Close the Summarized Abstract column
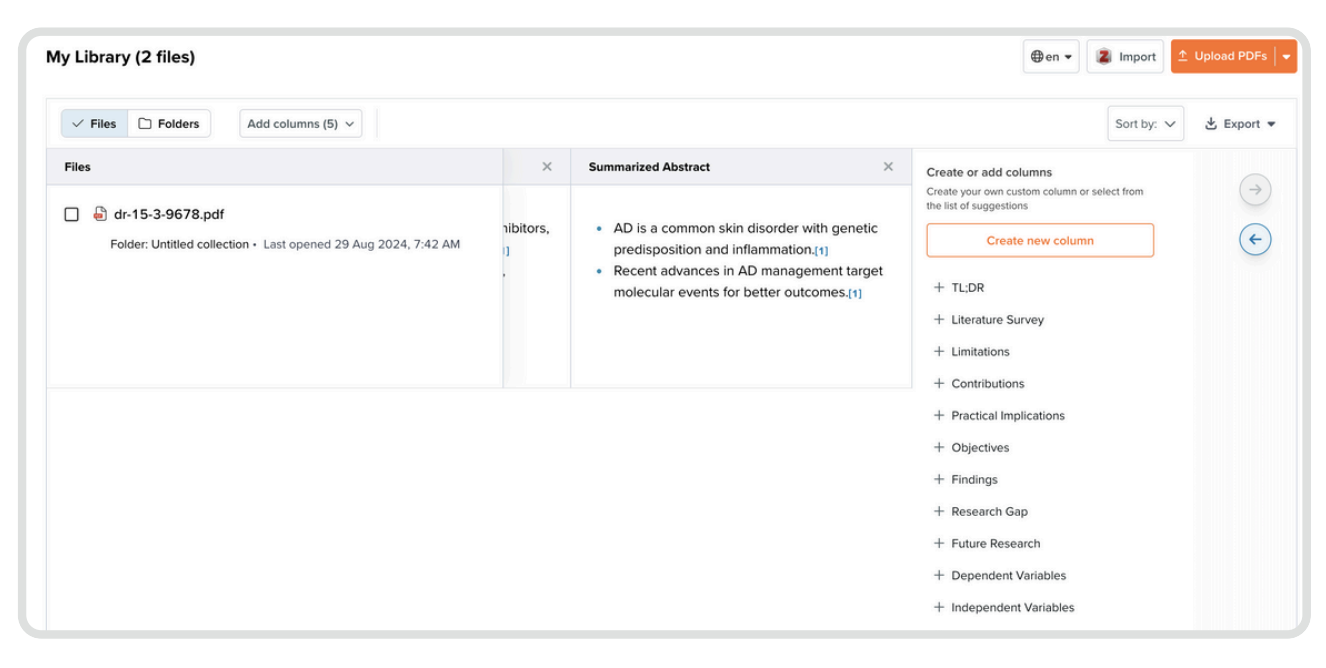1326x668 pixels. coord(888,167)
